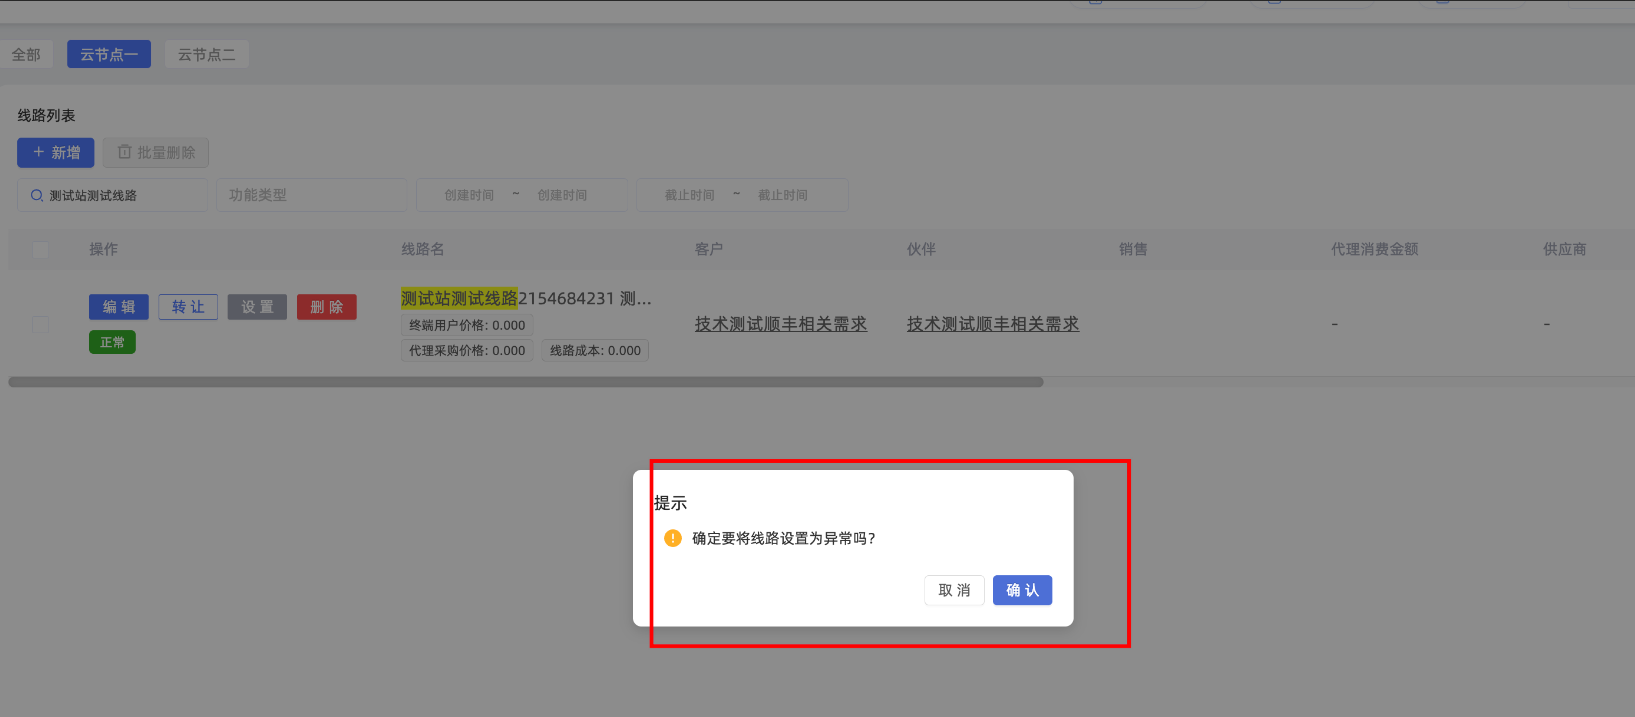Click the search magnifier icon

point(37,196)
